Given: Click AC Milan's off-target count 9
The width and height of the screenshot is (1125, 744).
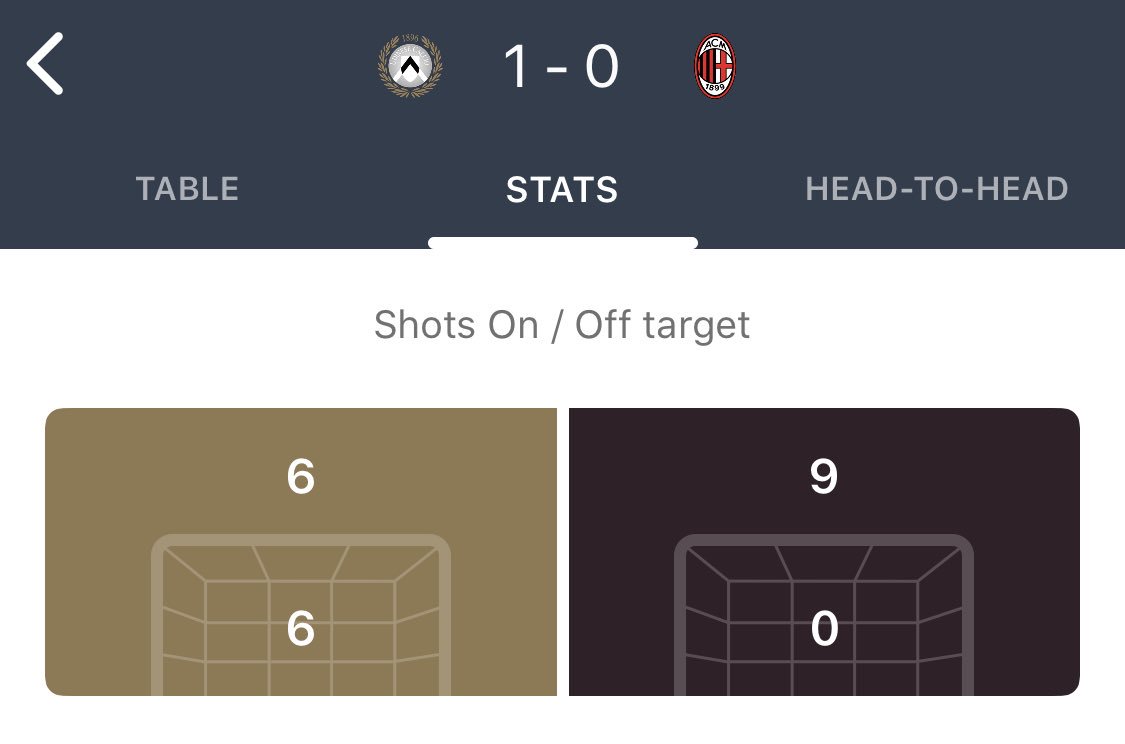Looking at the screenshot, I should (x=823, y=477).
